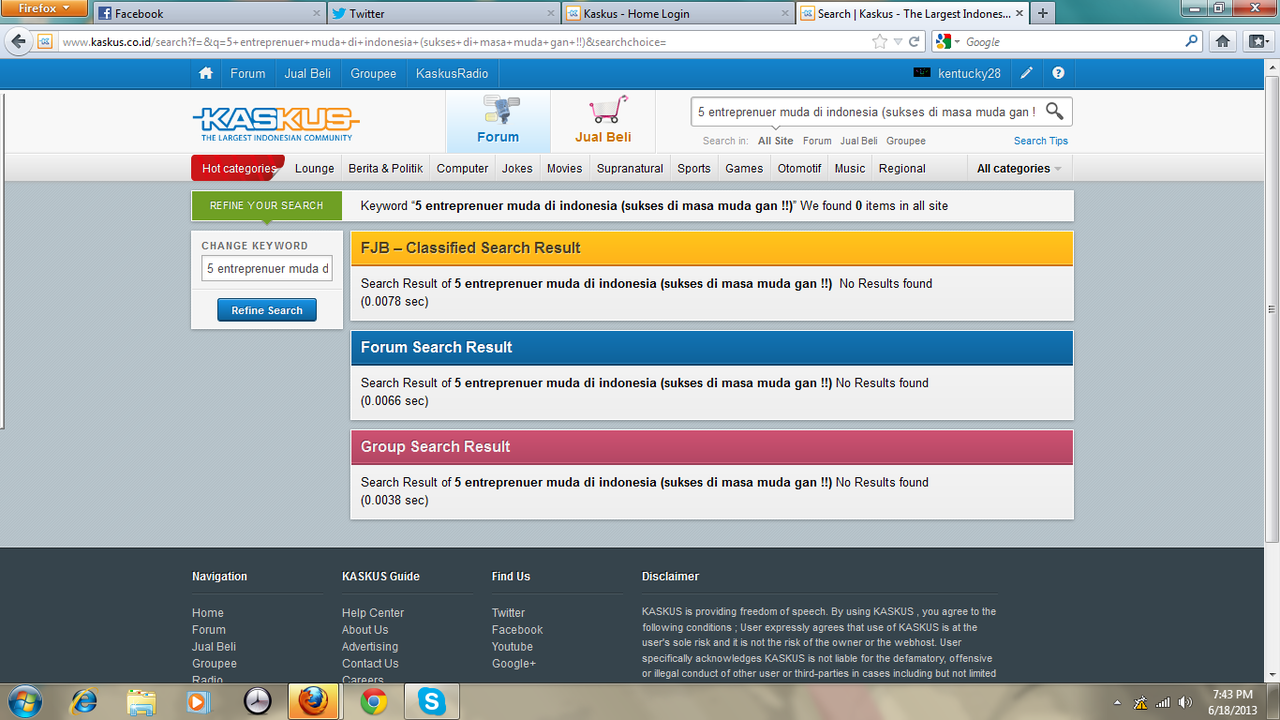This screenshot has height=720, width=1280.
Task: Open the bookmarks menu icon in Firefox toolbar
Action: point(1257,42)
